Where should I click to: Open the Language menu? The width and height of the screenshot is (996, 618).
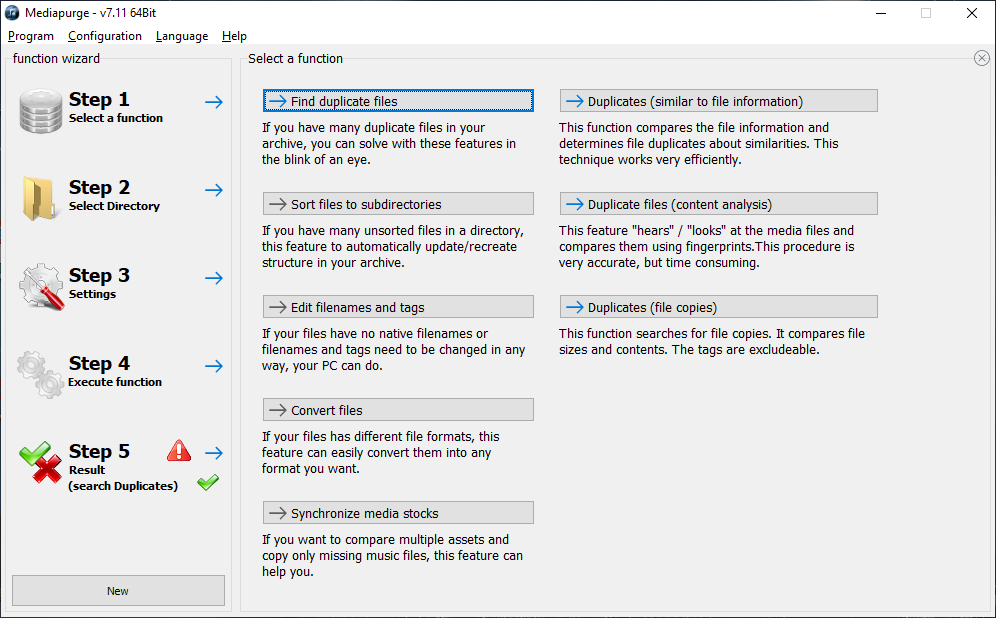(182, 36)
